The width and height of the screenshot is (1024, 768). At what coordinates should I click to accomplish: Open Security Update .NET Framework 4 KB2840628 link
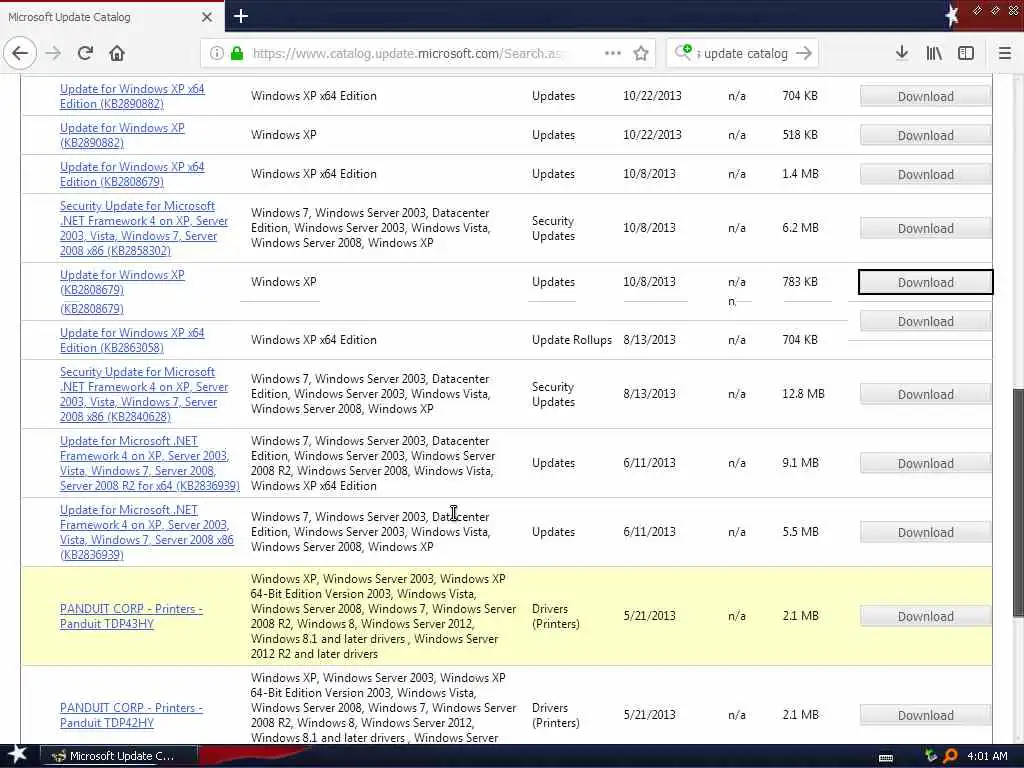(144, 394)
